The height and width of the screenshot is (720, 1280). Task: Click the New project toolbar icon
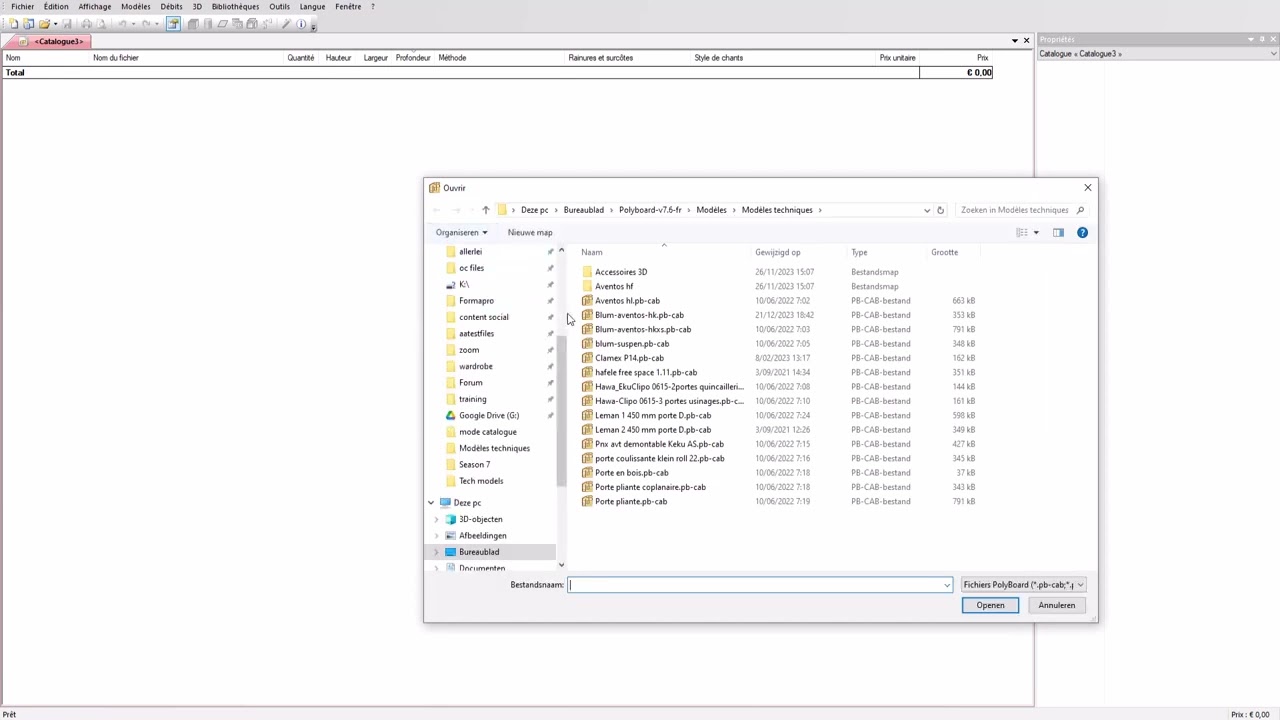pyautogui.click(x=28, y=24)
